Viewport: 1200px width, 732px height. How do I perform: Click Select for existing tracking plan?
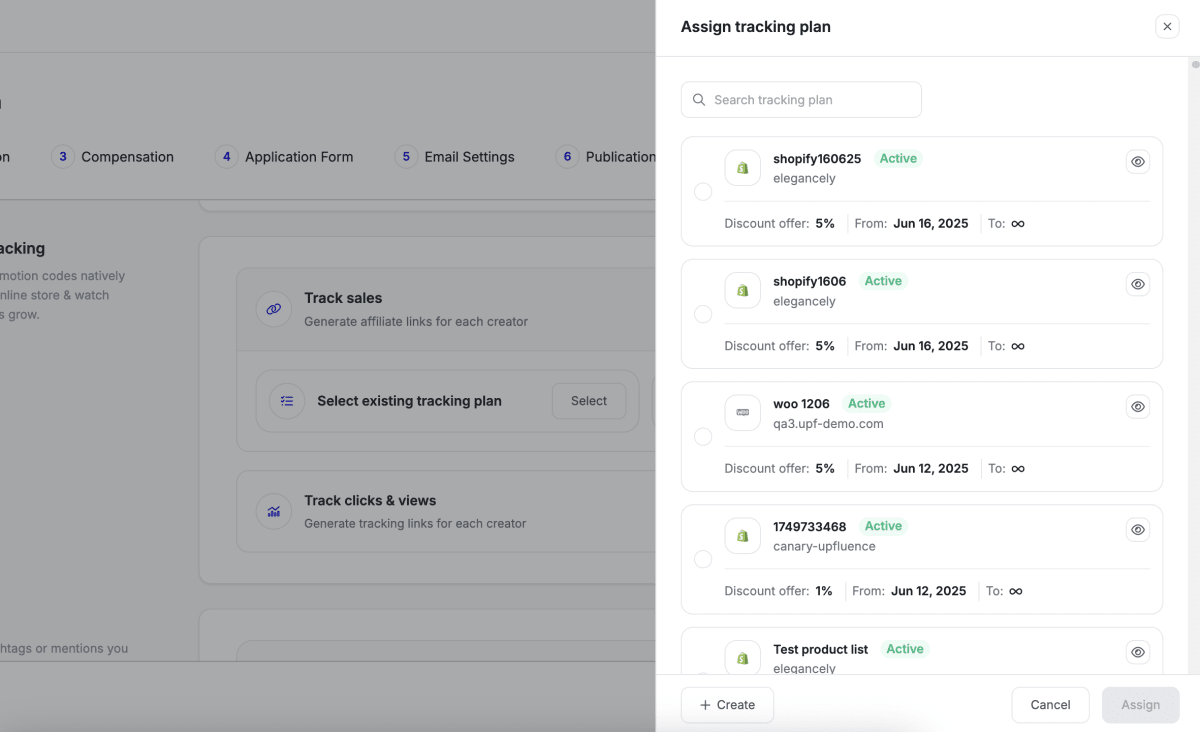[589, 401]
